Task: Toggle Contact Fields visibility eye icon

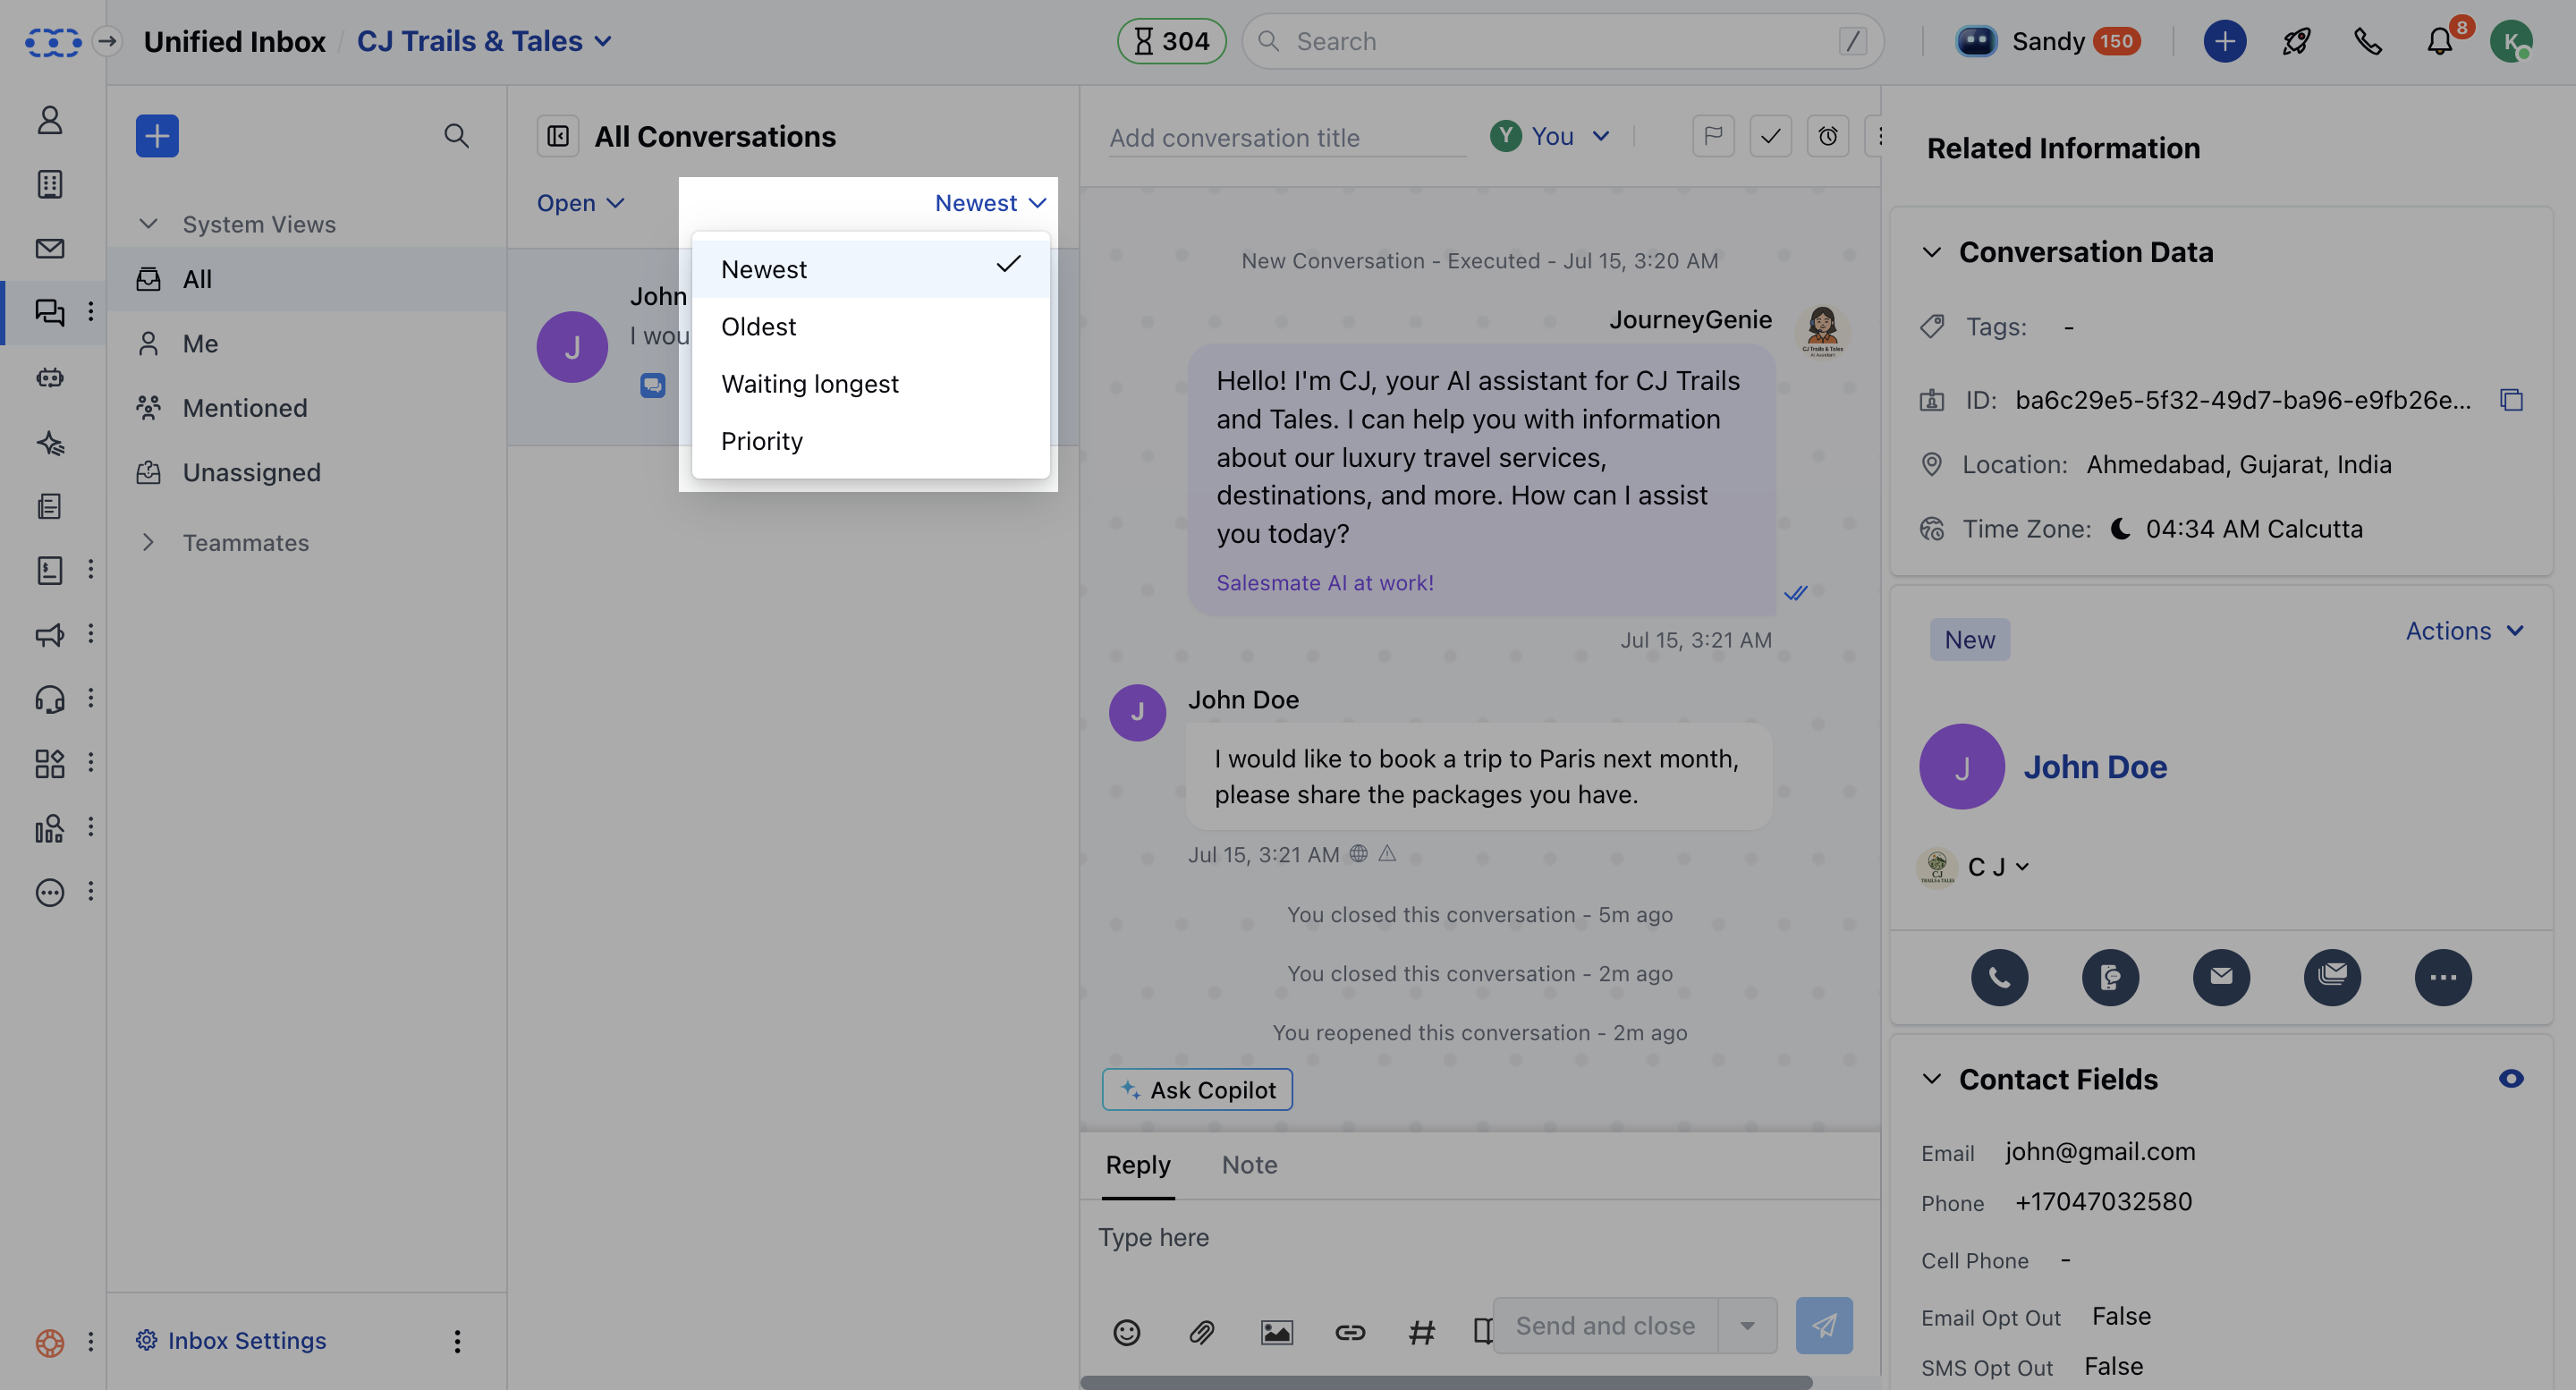Action: (2510, 1078)
